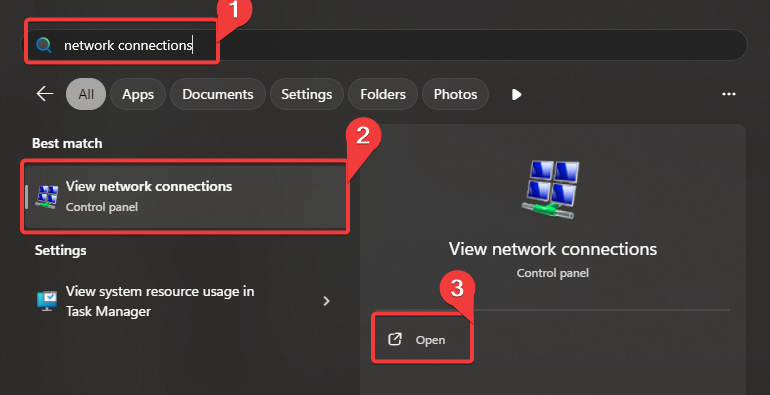Filter results by Folders
The height and width of the screenshot is (395, 770).
pos(383,94)
